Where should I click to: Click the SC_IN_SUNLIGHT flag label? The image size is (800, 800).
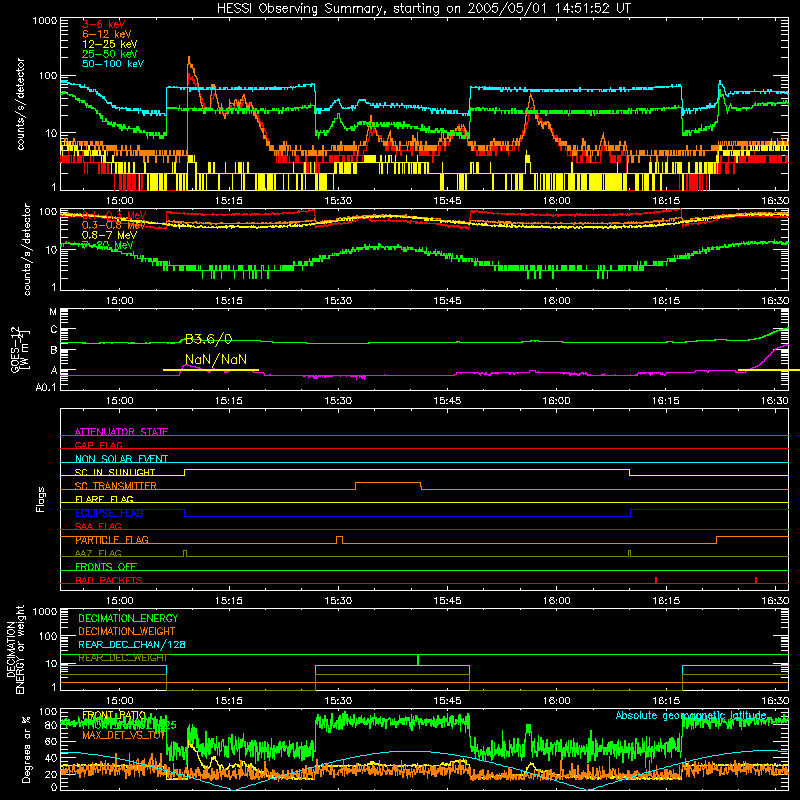[x=115, y=472]
